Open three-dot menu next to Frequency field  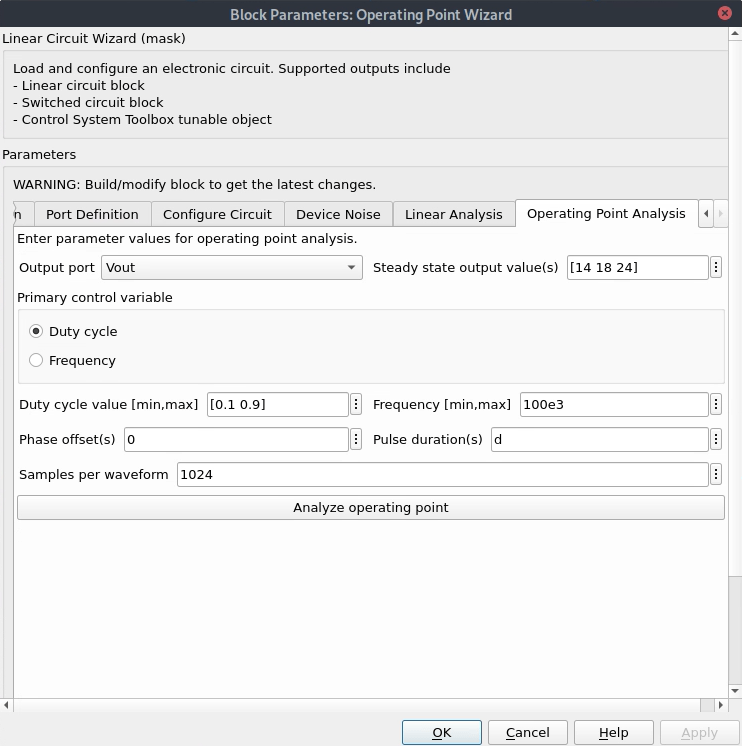tap(716, 404)
